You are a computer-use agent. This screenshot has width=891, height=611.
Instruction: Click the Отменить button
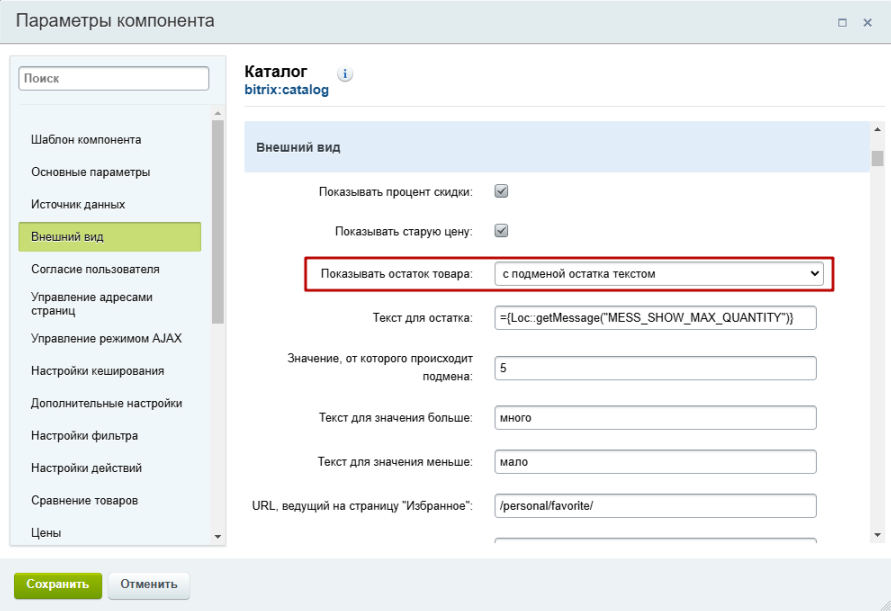pyautogui.click(x=148, y=586)
